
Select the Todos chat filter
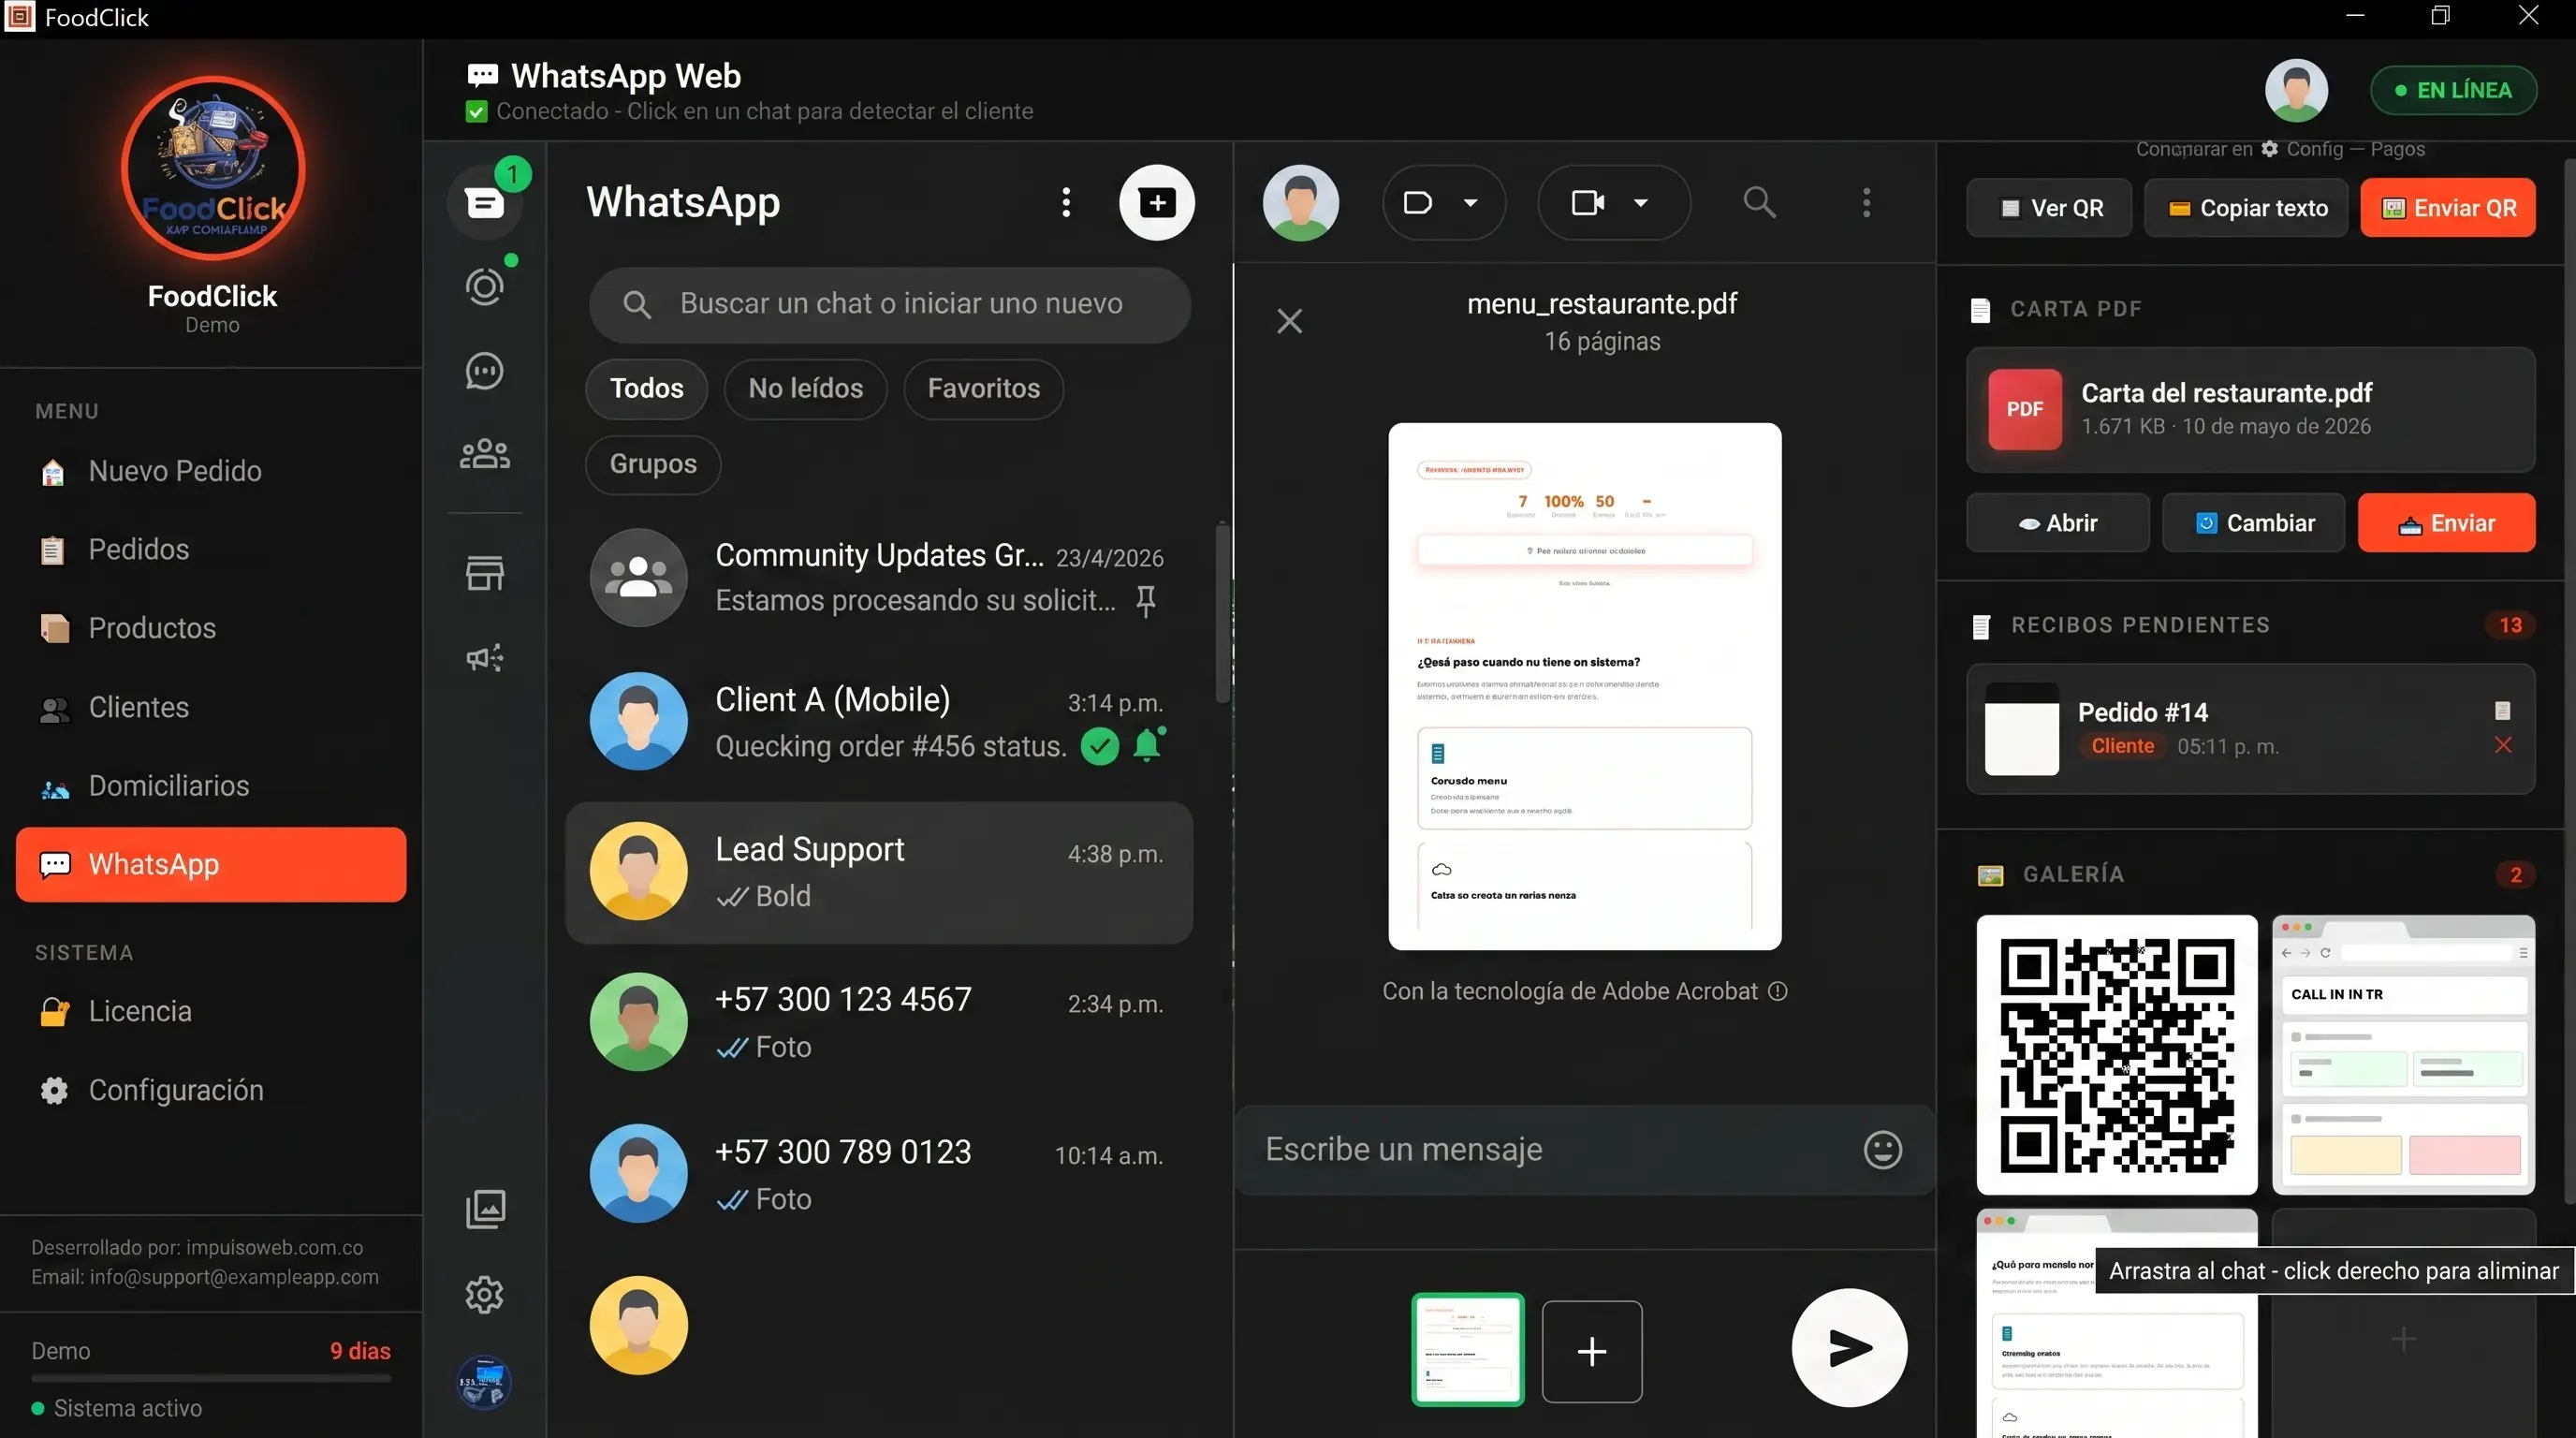point(646,388)
